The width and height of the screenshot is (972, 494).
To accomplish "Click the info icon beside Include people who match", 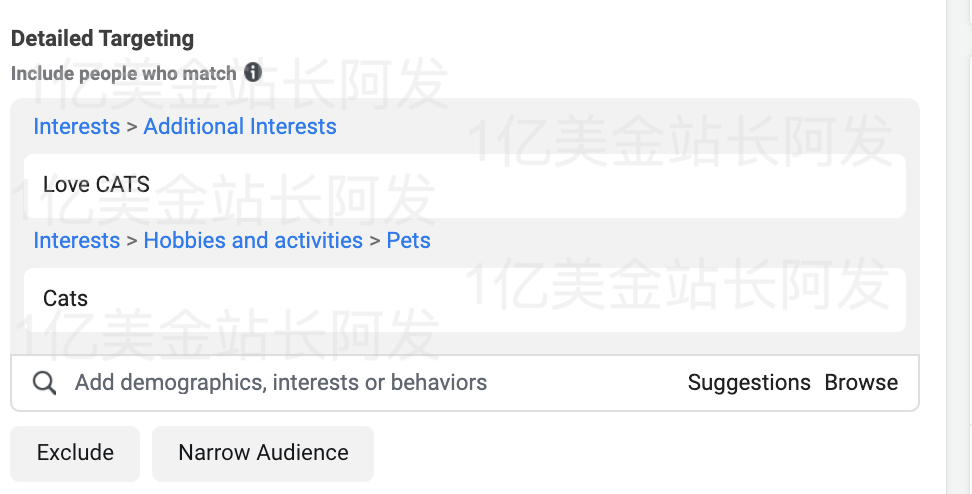I will click(253, 73).
